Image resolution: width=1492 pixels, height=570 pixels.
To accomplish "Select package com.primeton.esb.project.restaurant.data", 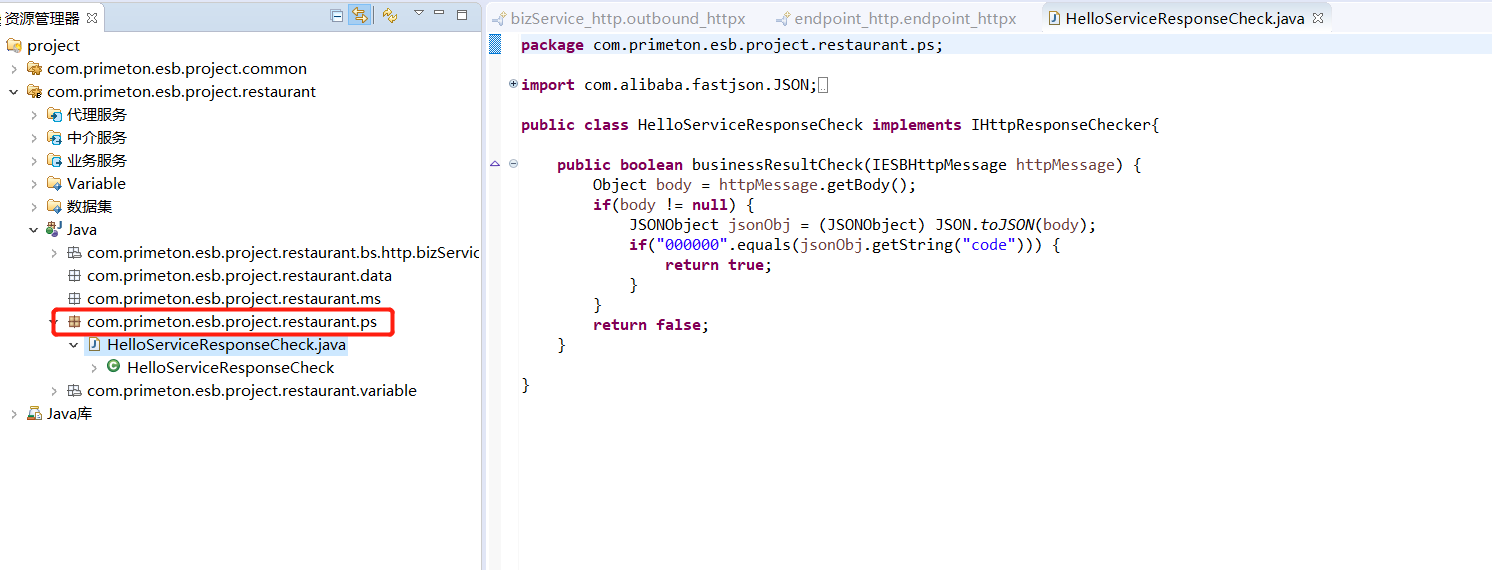I will [x=239, y=276].
